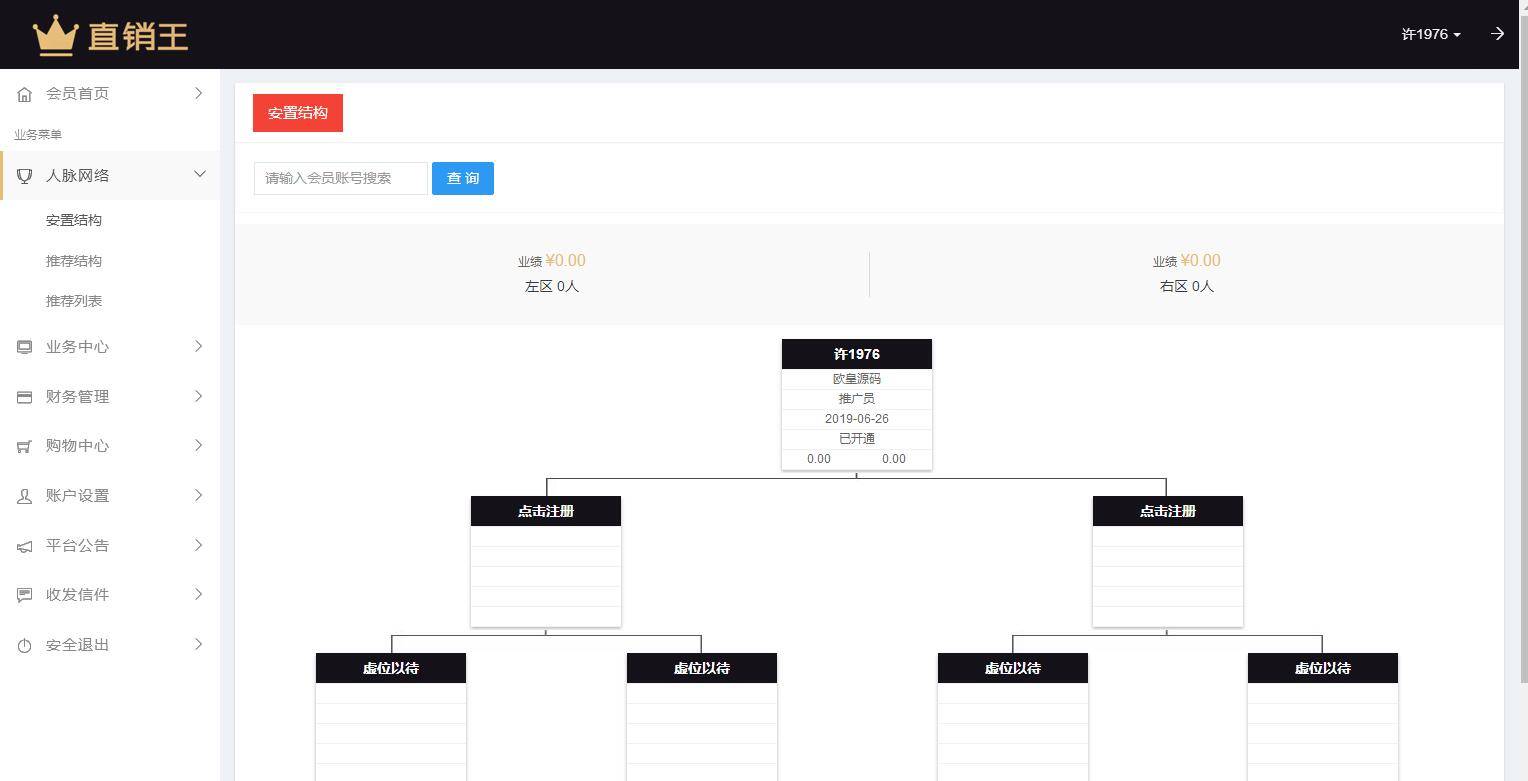Select the 财务管理 wallet icon
The height and width of the screenshot is (781, 1528).
pyautogui.click(x=24, y=396)
